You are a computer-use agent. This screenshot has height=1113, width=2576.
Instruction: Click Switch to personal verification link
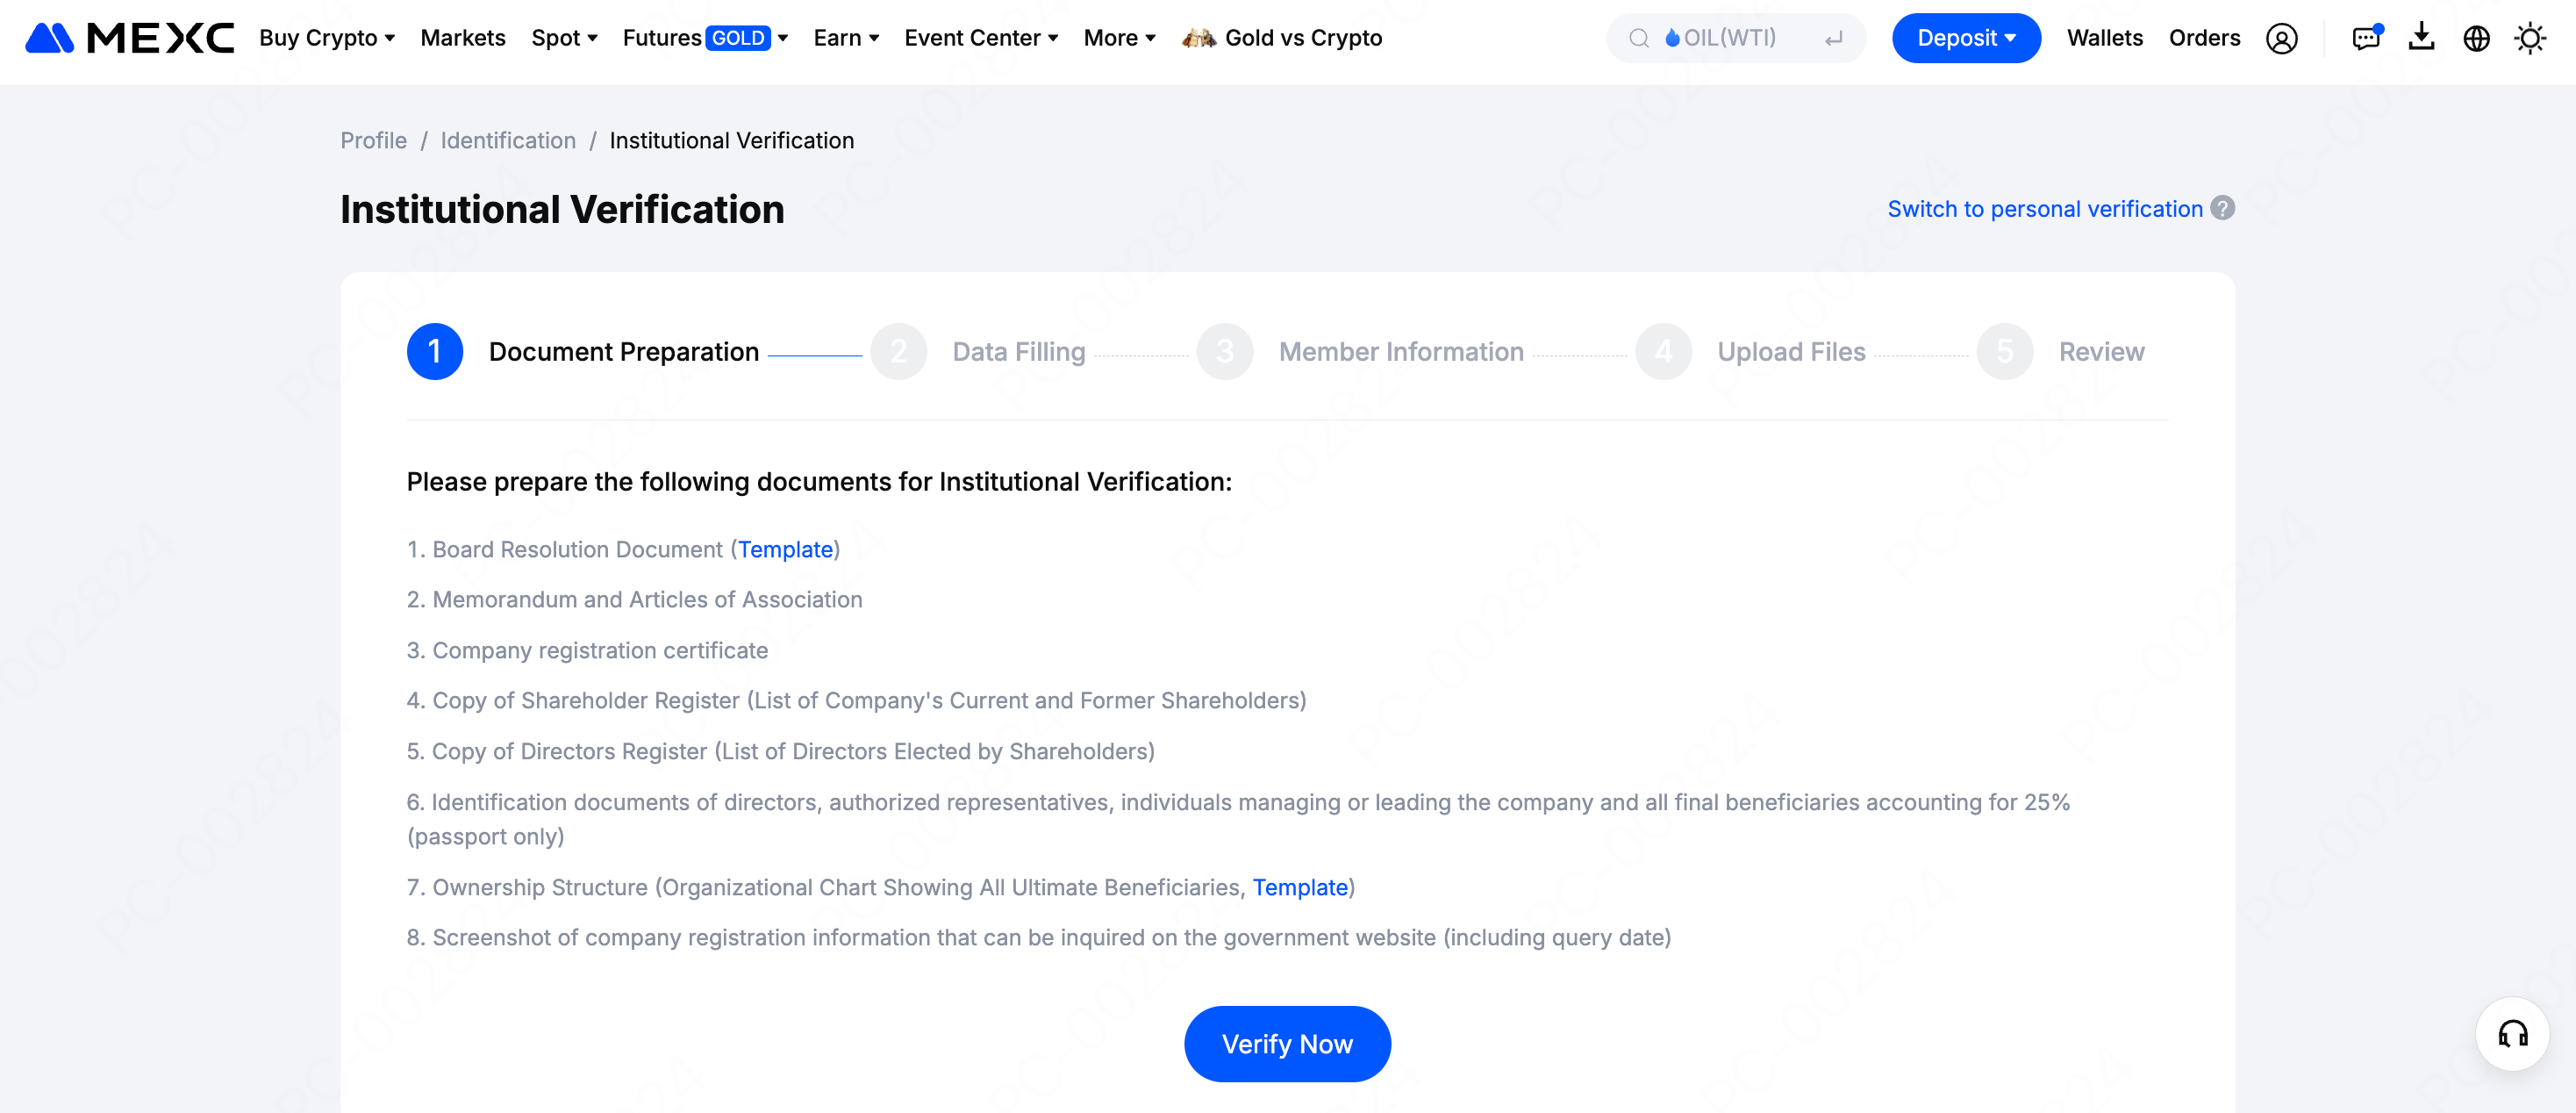[2044, 209]
